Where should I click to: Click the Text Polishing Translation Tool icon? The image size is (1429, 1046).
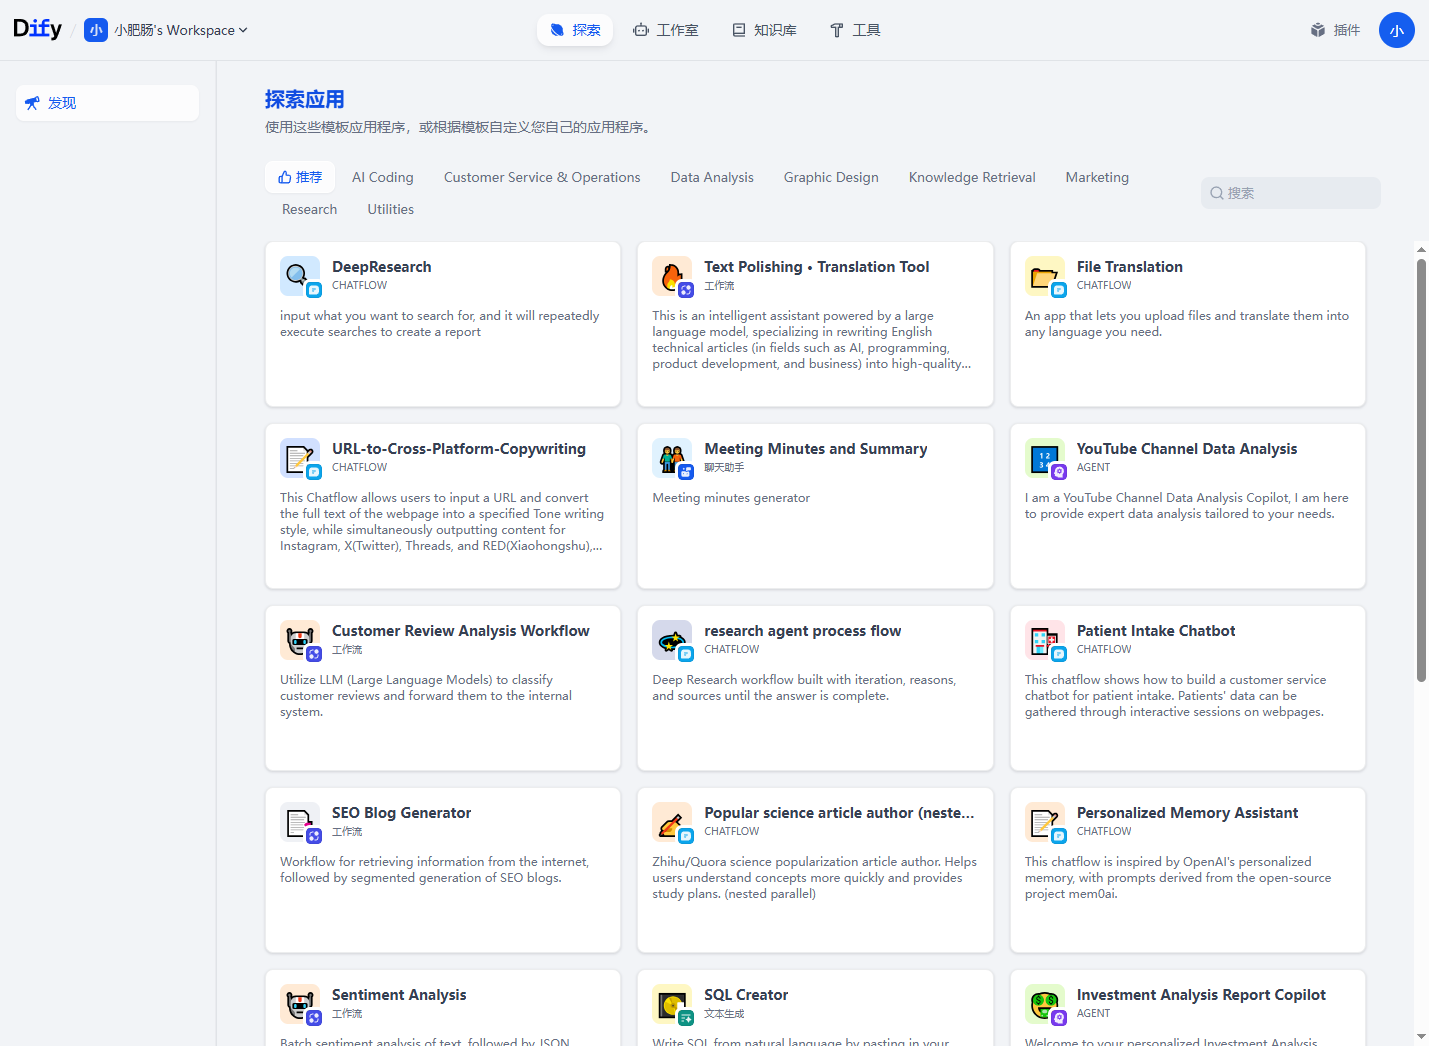point(672,276)
